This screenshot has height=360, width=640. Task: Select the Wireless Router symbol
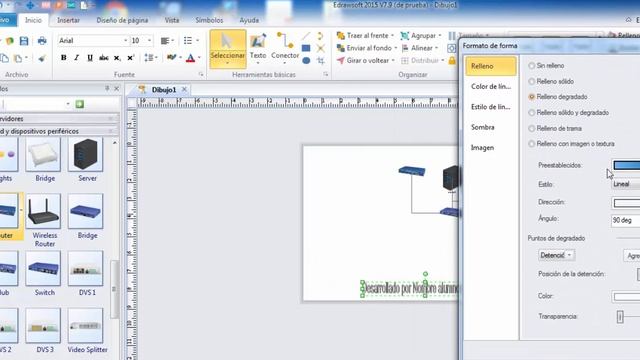[44, 220]
